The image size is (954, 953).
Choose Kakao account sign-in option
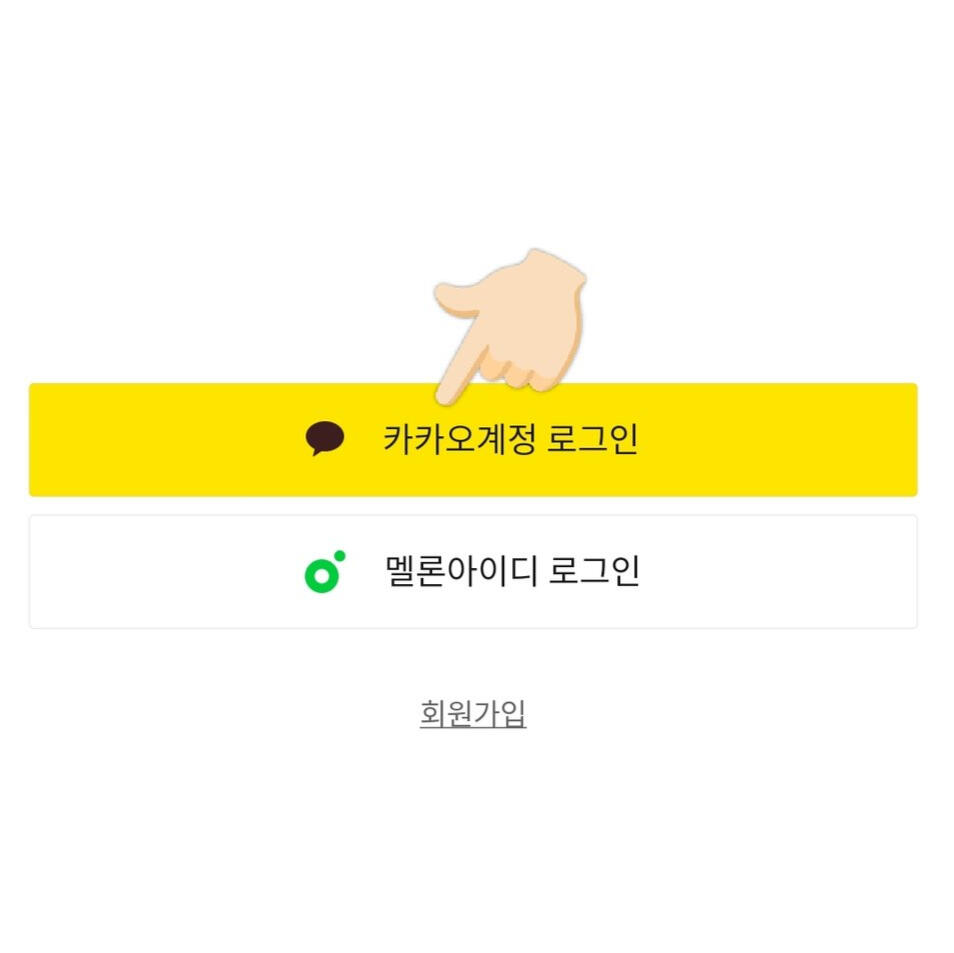coord(473,440)
